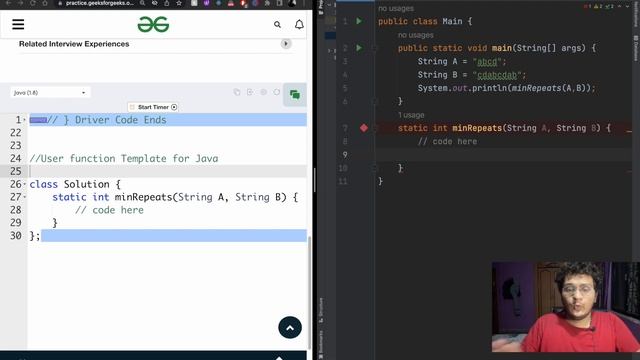This screenshot has width=640, height=360.
Task: Expand Related Interview Experiences arrow
Action: tap(286, 44)
